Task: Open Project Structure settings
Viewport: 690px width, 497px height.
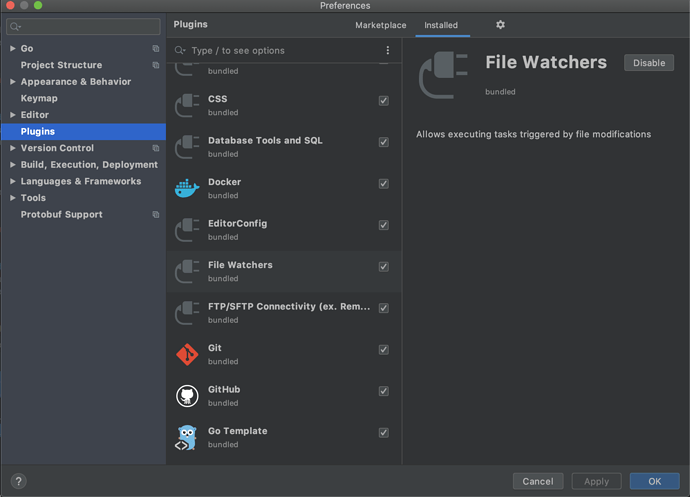Action: click(61, 65)
